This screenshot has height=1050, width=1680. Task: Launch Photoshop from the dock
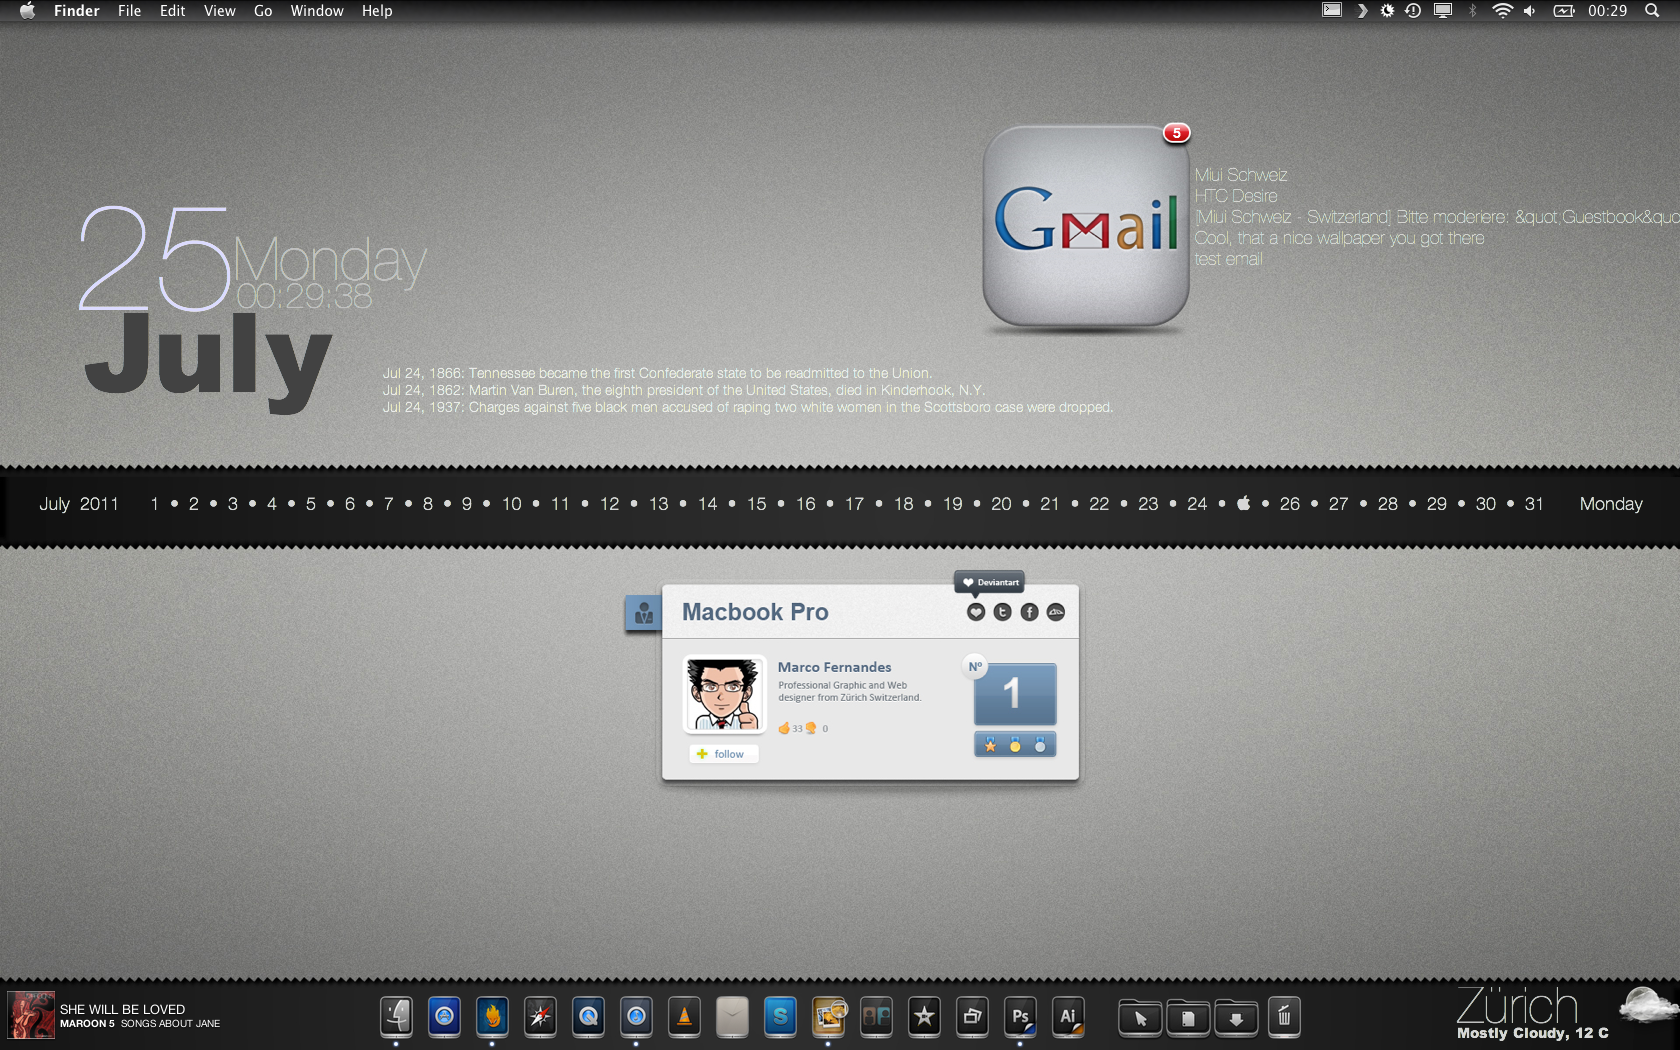point(1020,1017)
